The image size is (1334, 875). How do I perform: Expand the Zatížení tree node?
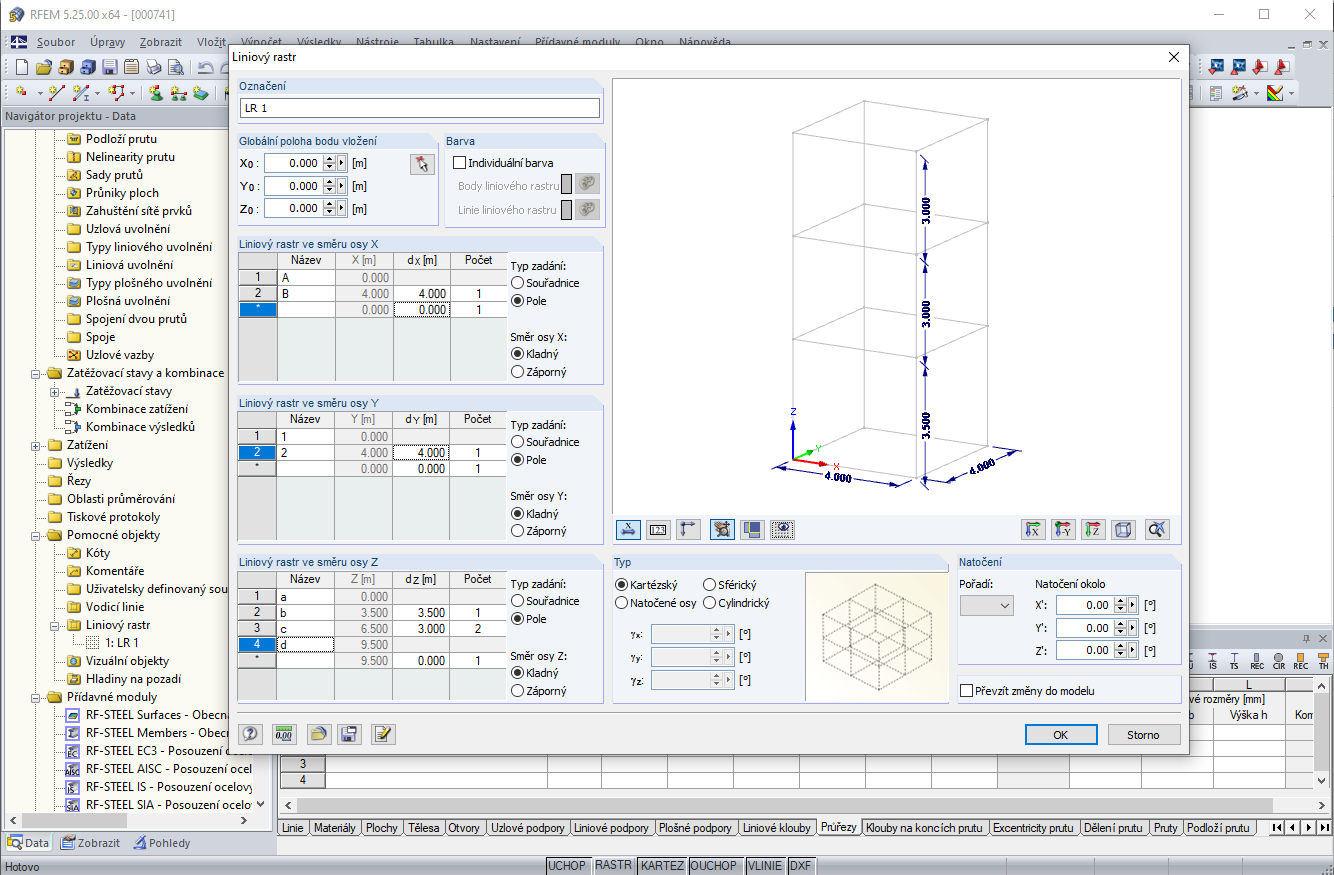click(x=37, y=445)
